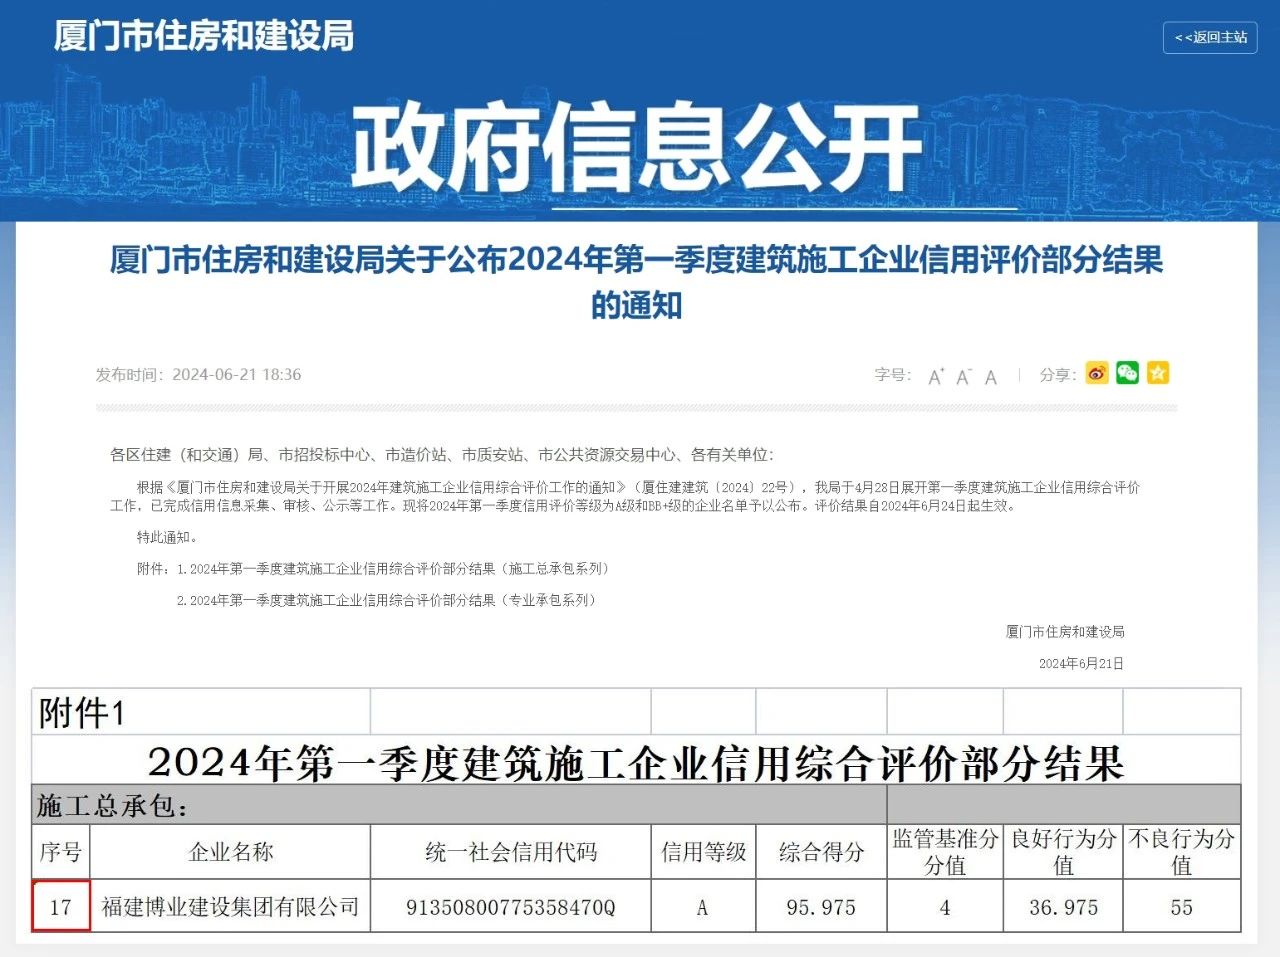
Task: Decrease font size with the A- control
Action: click(x=963, y=376)
